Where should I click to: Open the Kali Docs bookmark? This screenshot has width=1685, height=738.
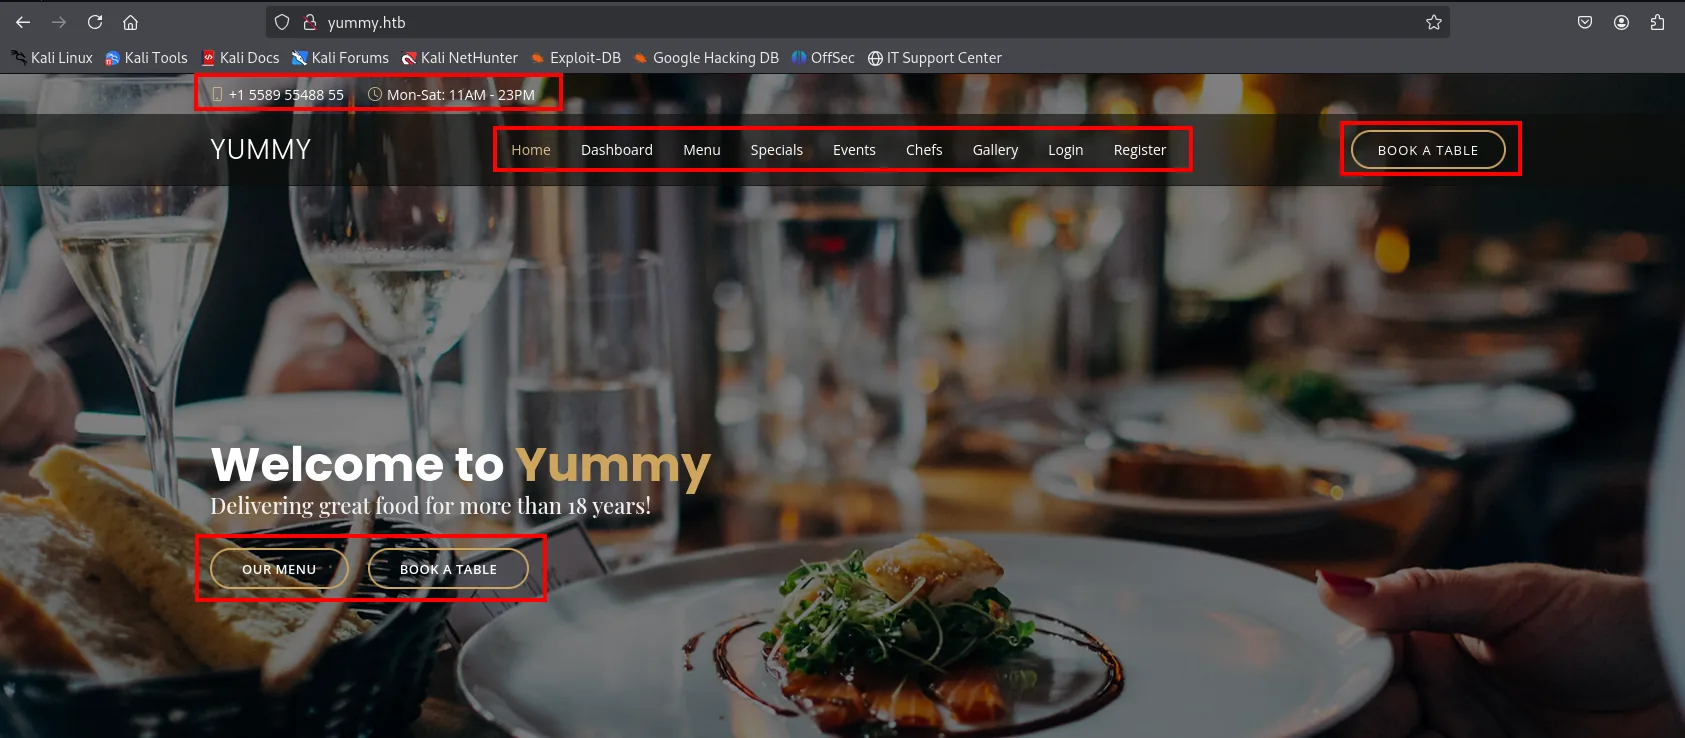[x=240, y=58]
